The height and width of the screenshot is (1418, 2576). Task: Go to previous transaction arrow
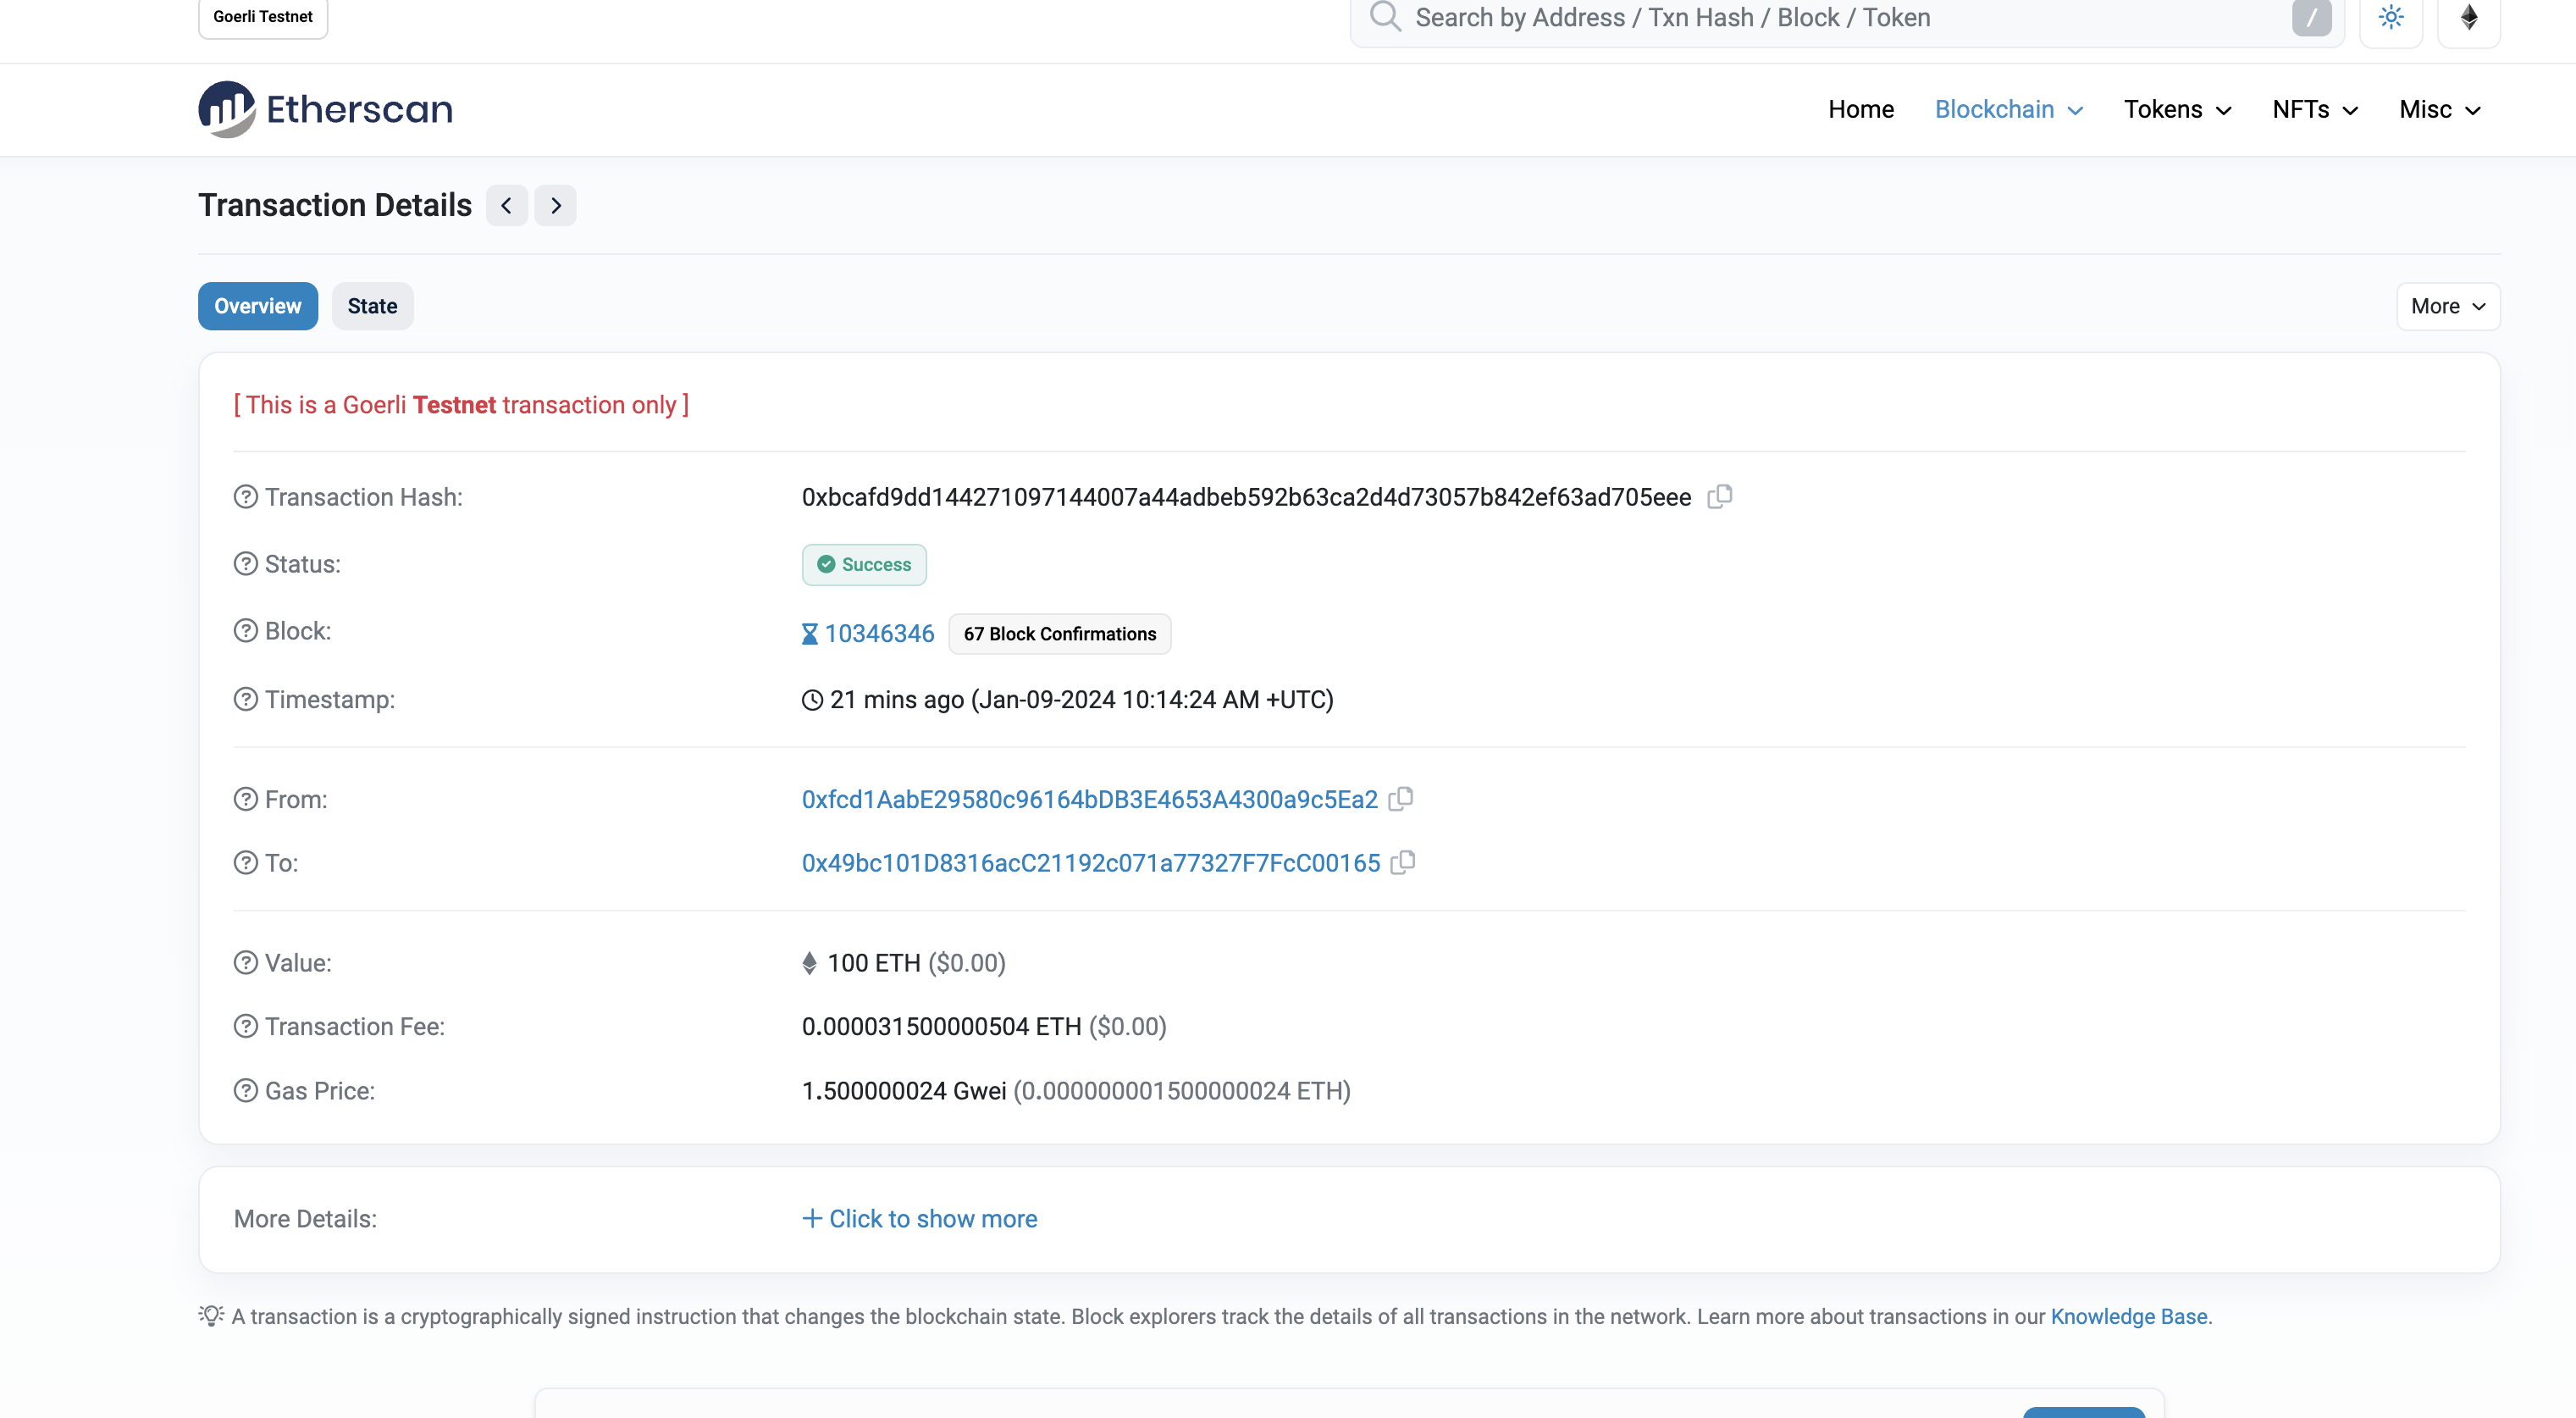[x=507, y=206]
